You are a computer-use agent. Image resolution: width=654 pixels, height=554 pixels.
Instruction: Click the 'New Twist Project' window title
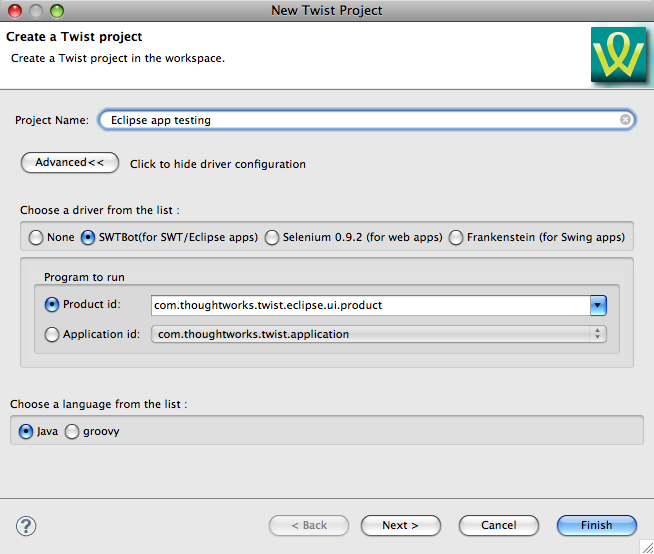pyautogui.click(x=327, y=10)
